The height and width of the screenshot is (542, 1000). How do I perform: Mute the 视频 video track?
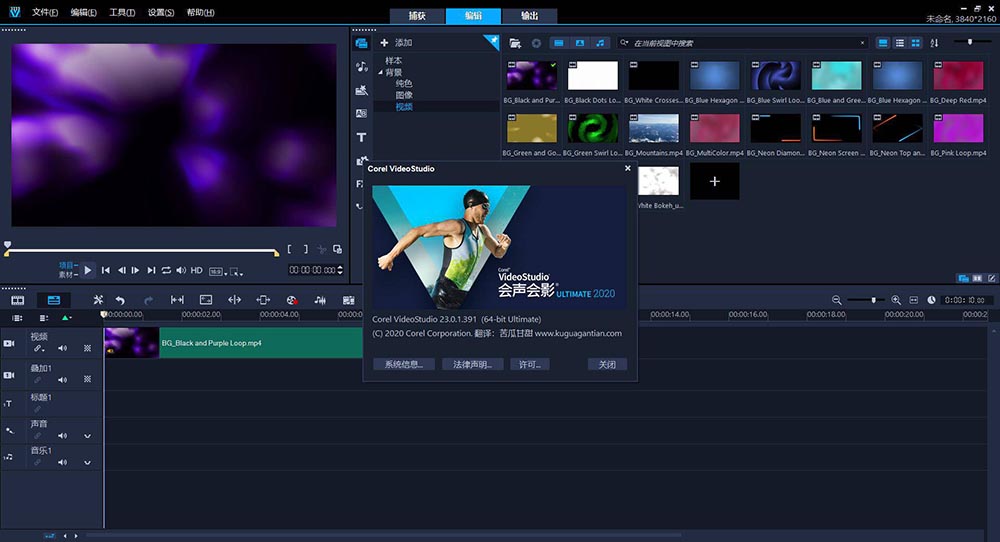click(62, 348)
